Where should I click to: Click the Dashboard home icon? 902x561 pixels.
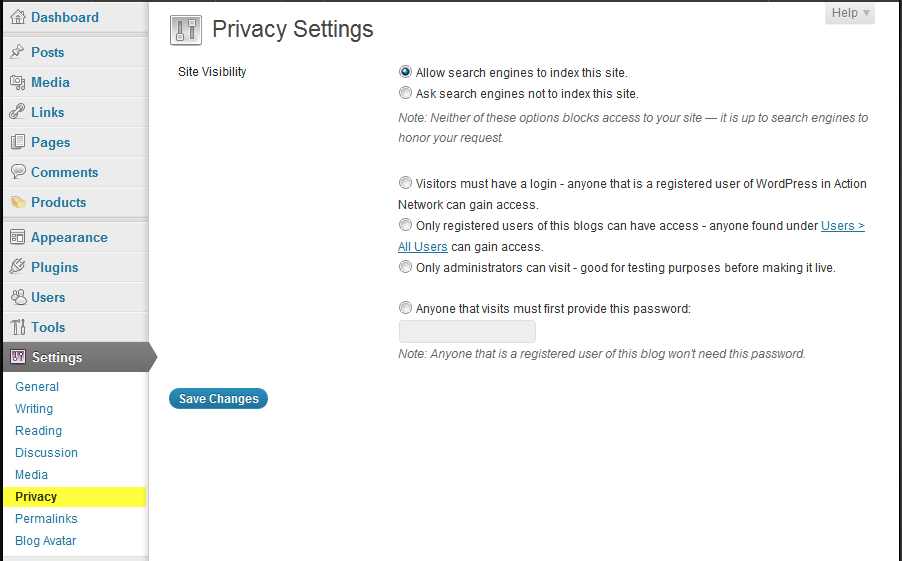pos(17,17)
